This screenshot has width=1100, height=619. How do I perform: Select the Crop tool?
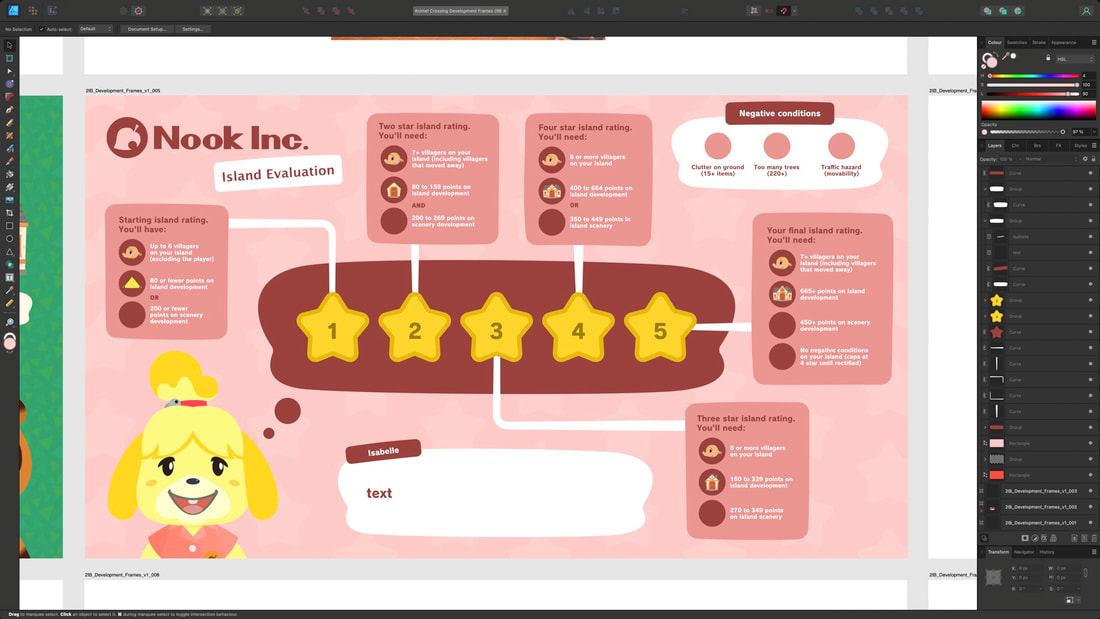[x=9, y=213]
